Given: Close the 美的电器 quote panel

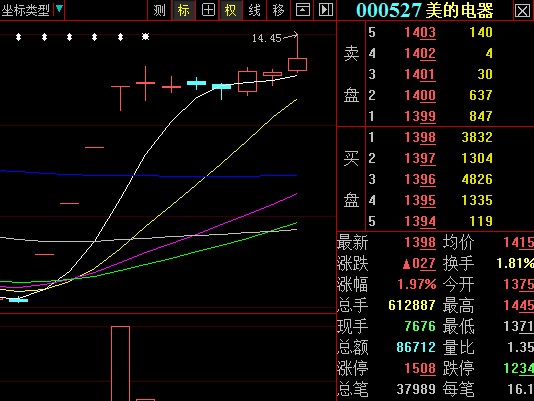Looking at the screenshot, I should tap(522, 11).
